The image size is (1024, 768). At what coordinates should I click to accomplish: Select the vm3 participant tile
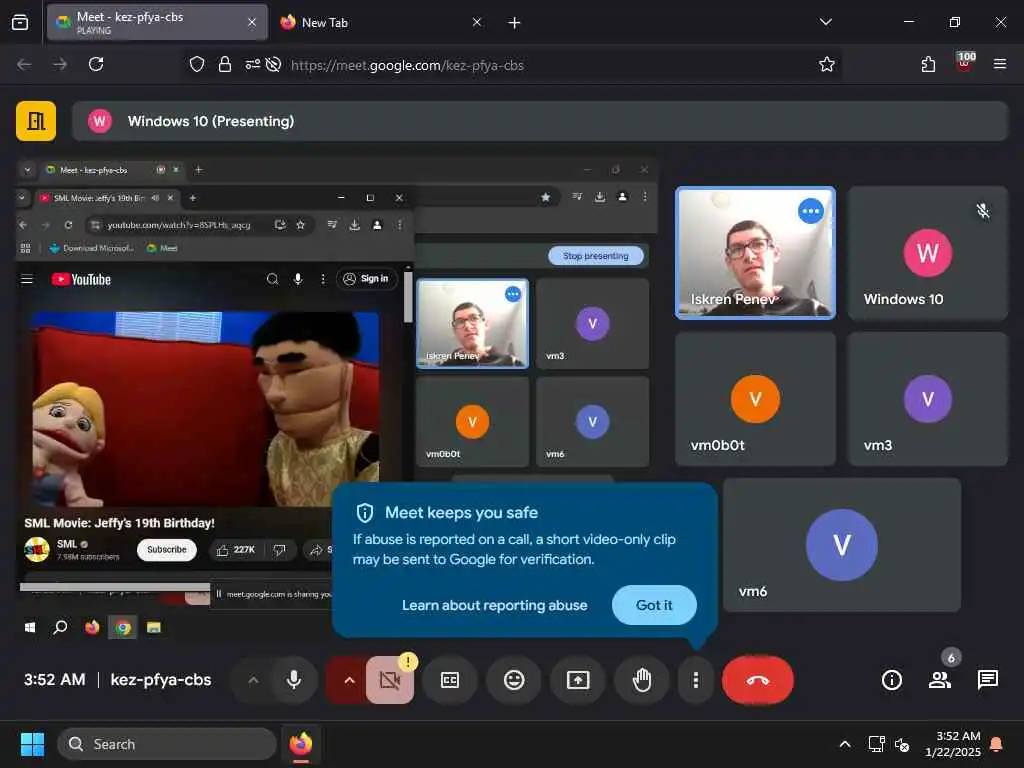(x=927, y=399)
